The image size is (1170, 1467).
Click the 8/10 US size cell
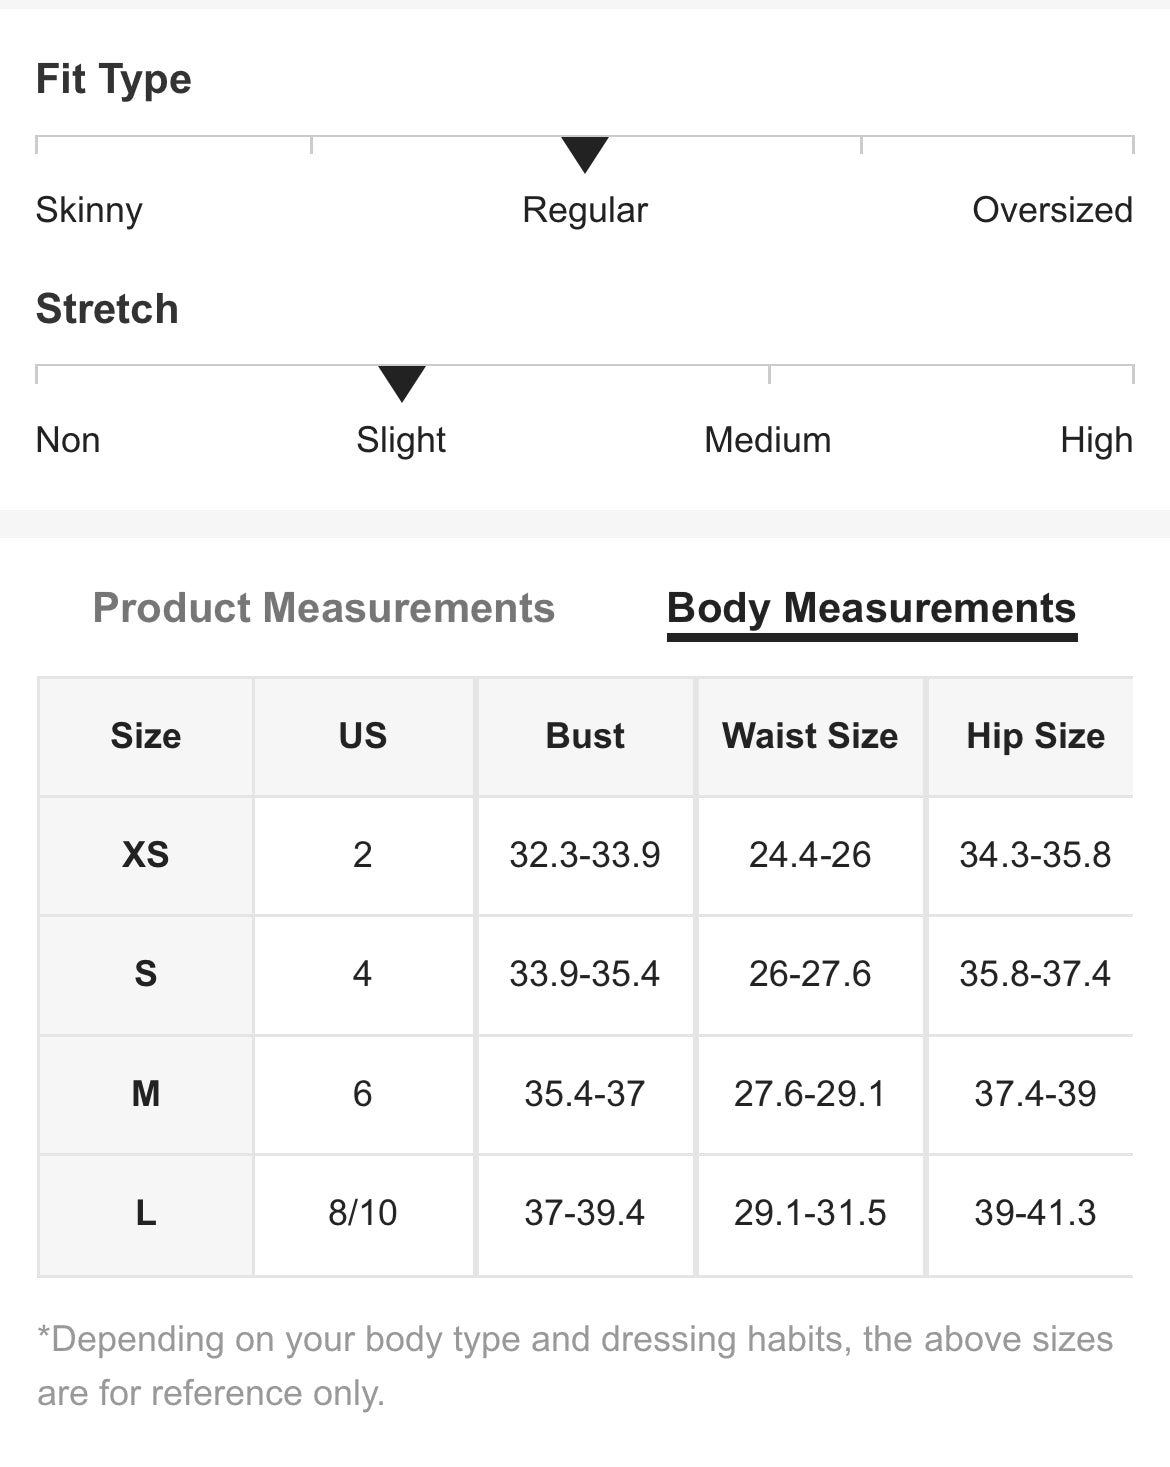point(363,1213)
